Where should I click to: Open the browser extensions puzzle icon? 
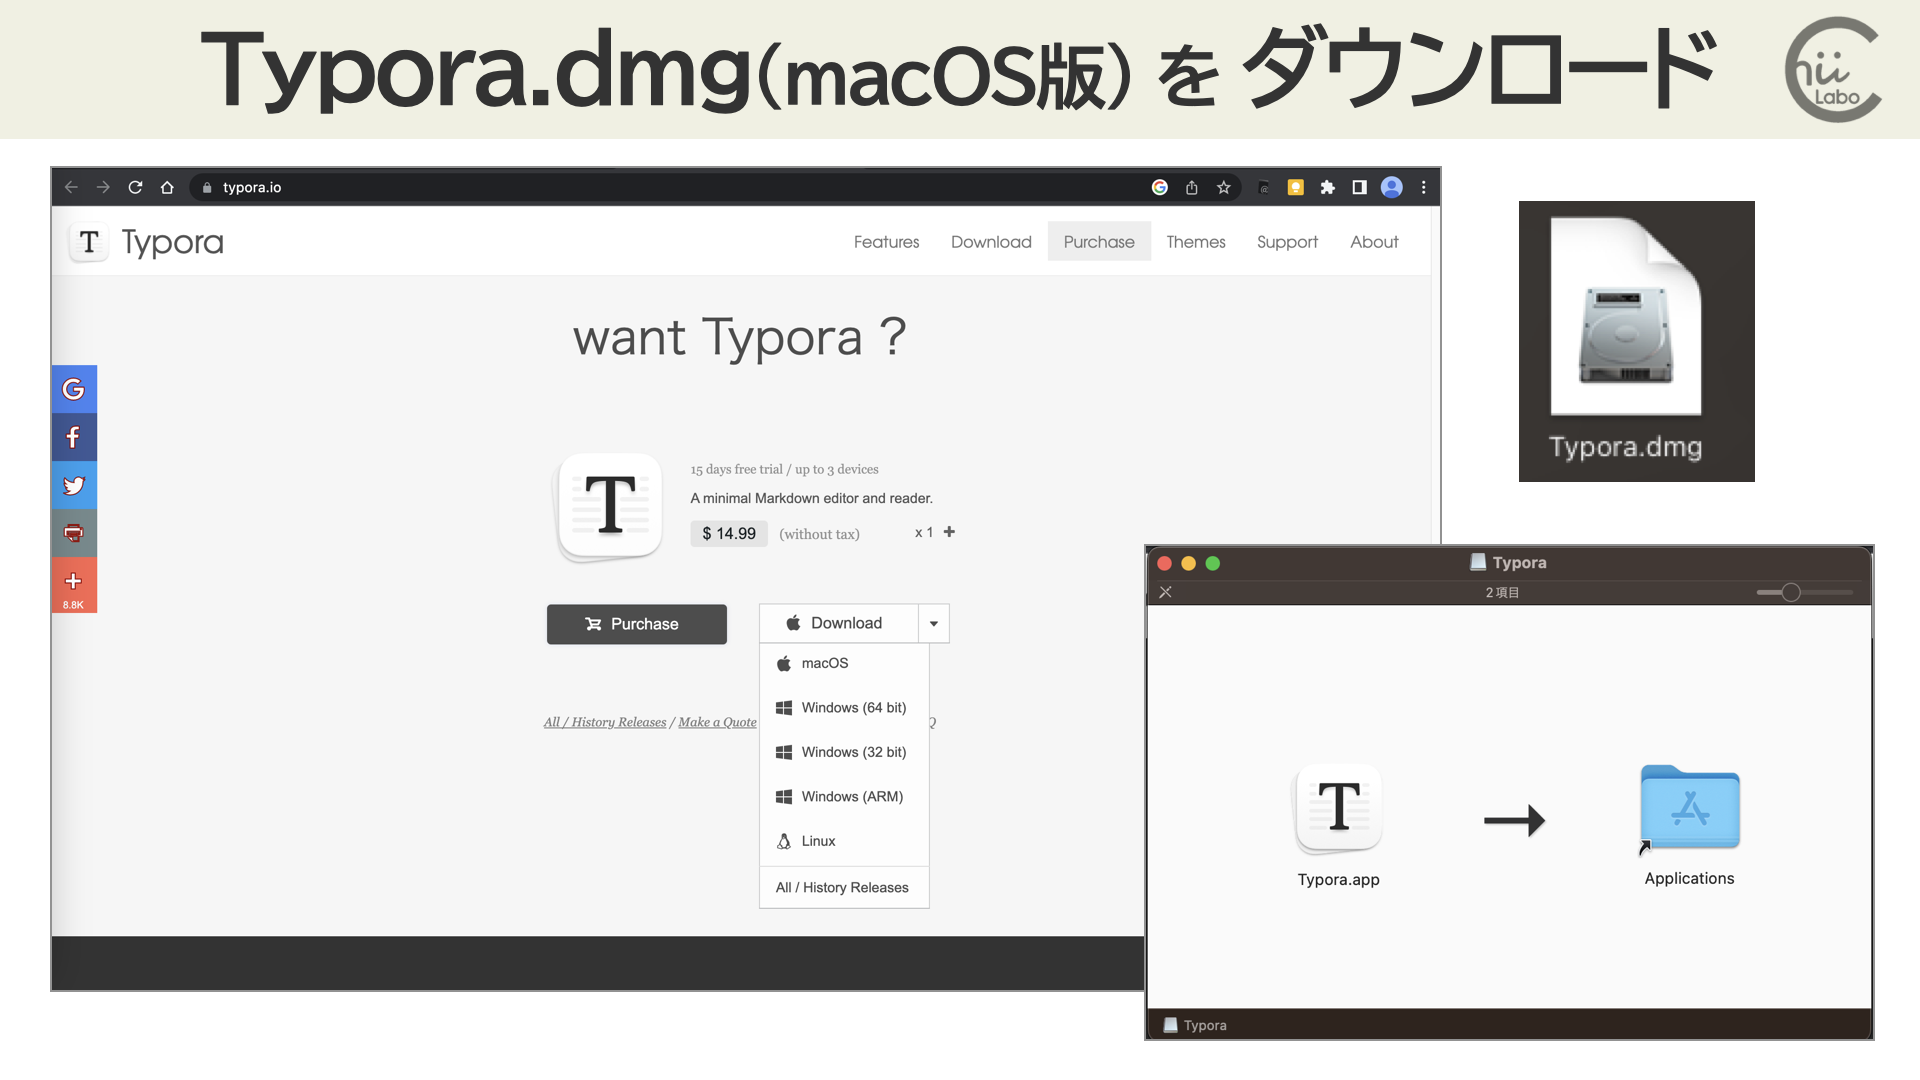coord(1327,187)
